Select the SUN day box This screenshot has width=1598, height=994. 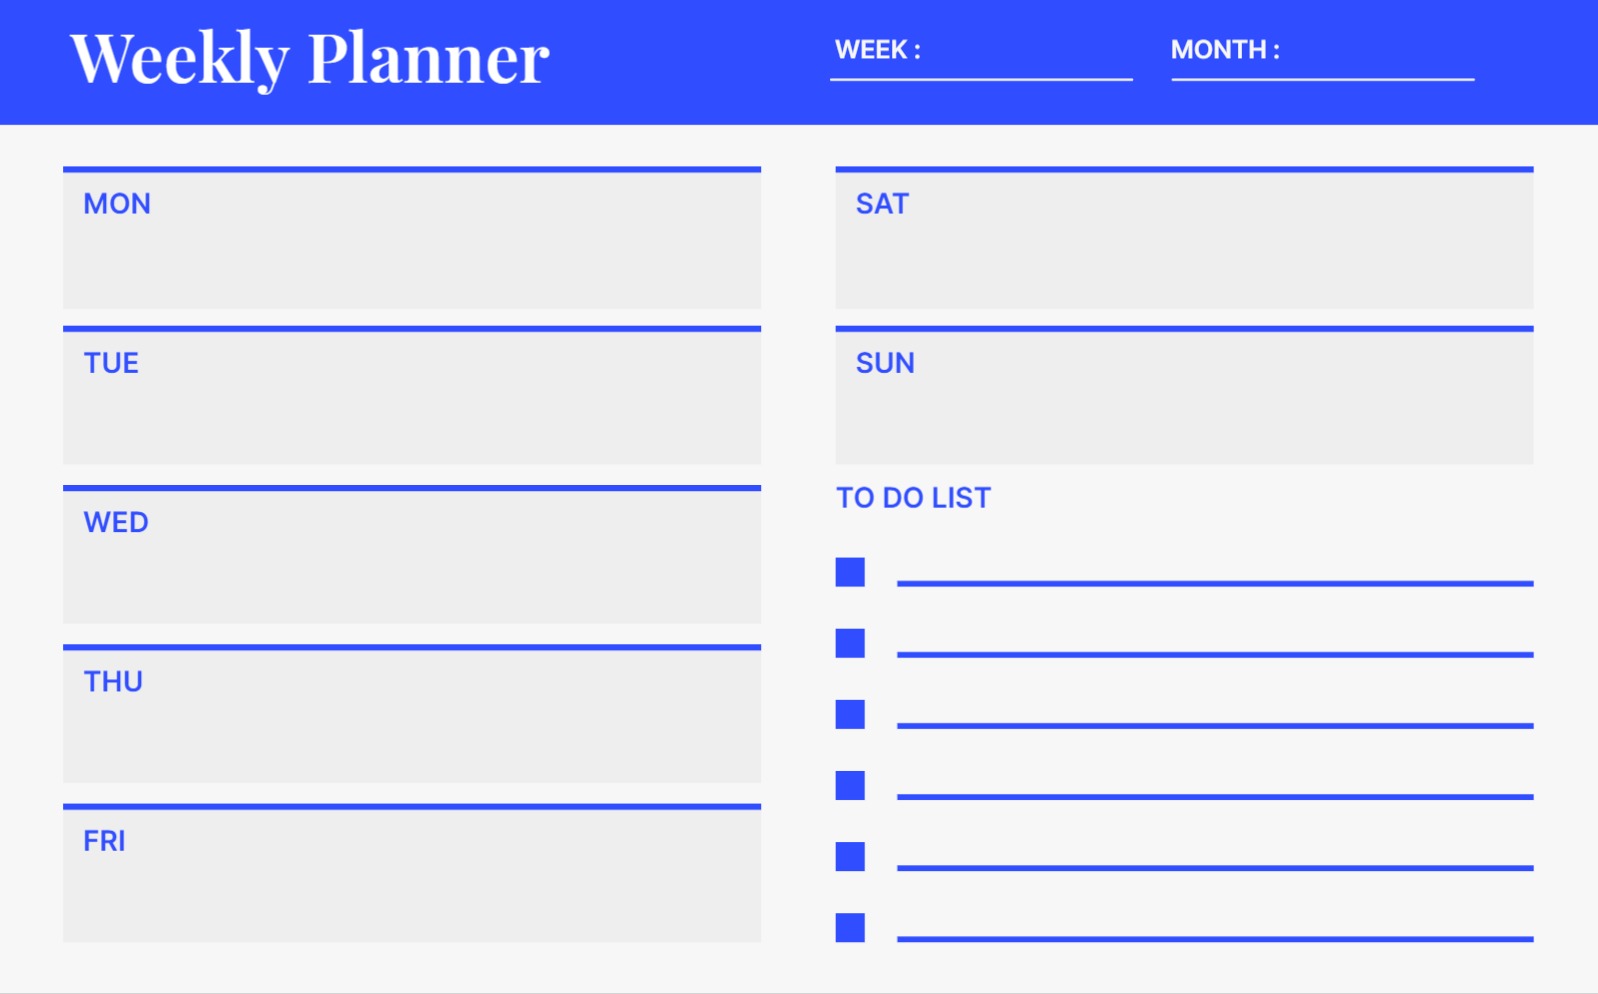[x=1184, y=398]
